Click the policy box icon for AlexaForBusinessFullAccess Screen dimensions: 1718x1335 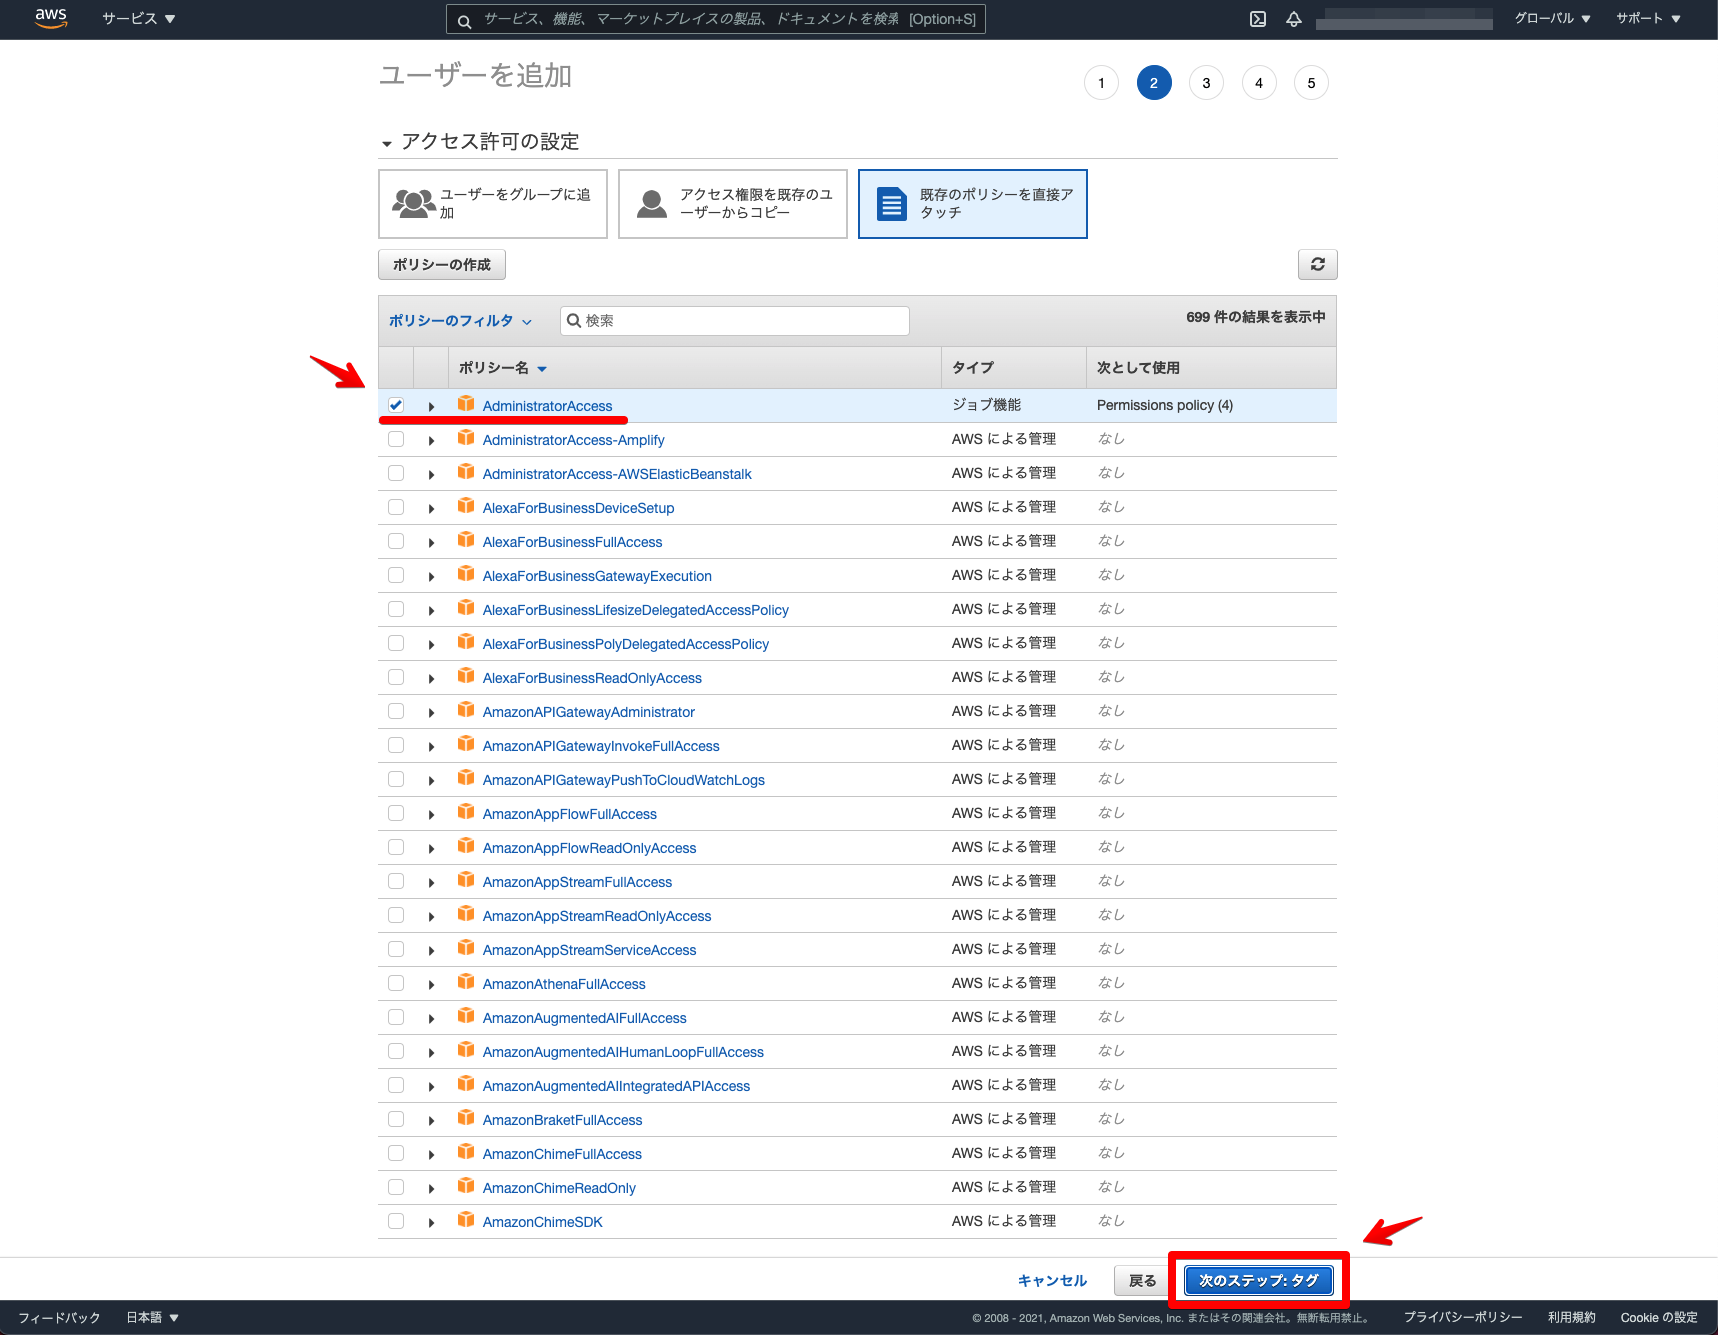[466, 540]
